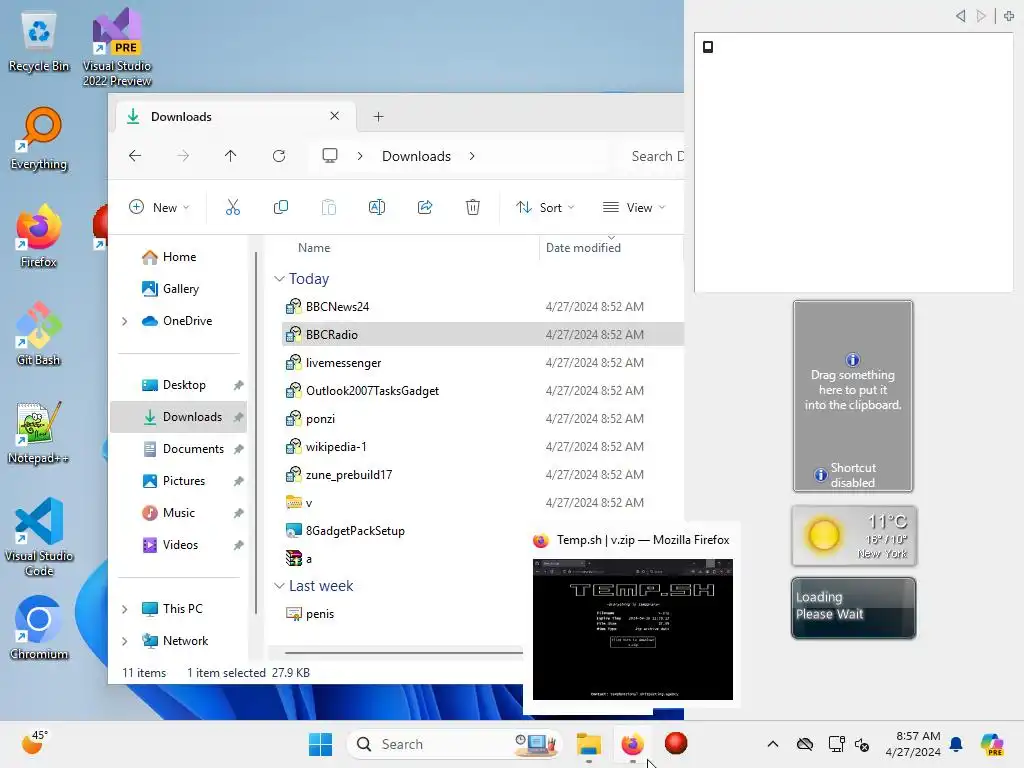Click the taskbar Search box
Image resolution: width=1024 pixels, height=768 pixels.
point(454,744)
